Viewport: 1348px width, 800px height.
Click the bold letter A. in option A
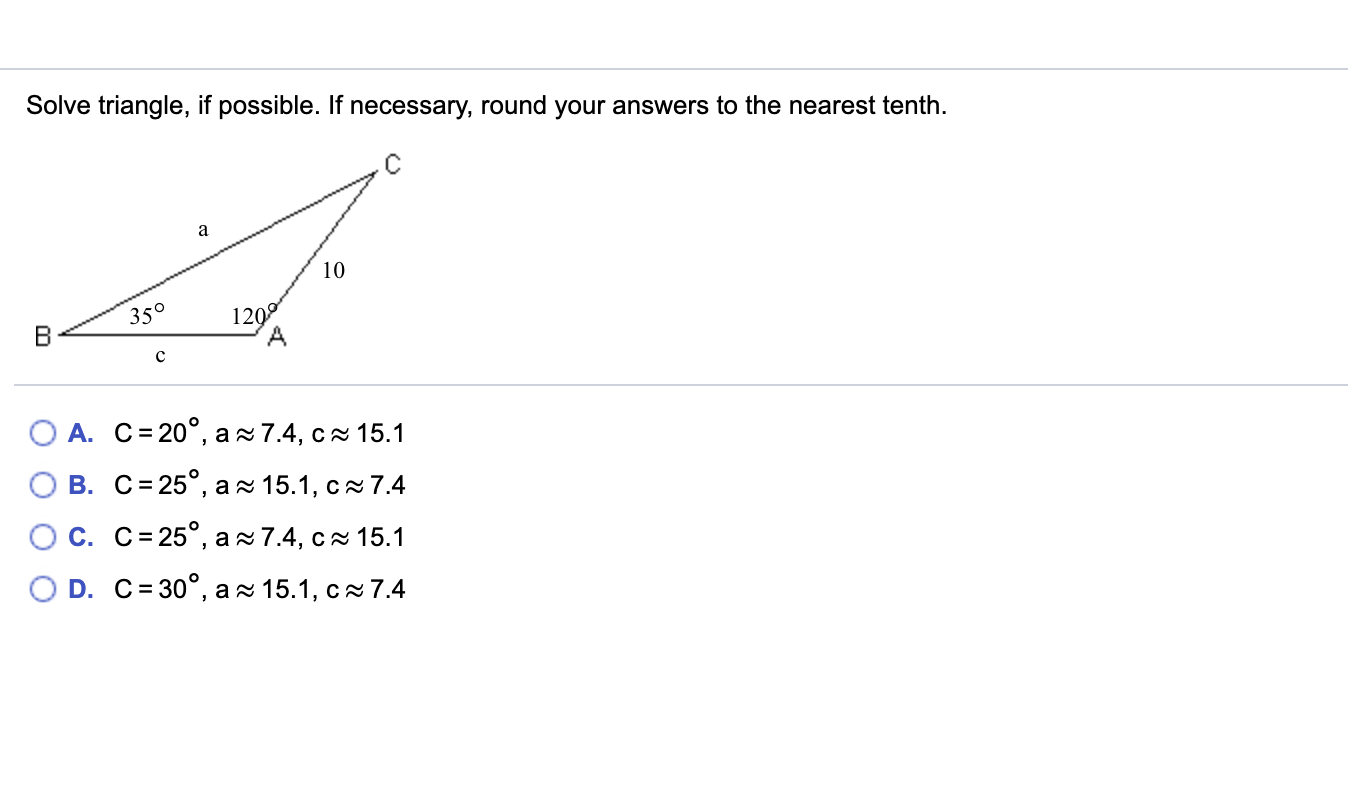click(x=81, y=432)
